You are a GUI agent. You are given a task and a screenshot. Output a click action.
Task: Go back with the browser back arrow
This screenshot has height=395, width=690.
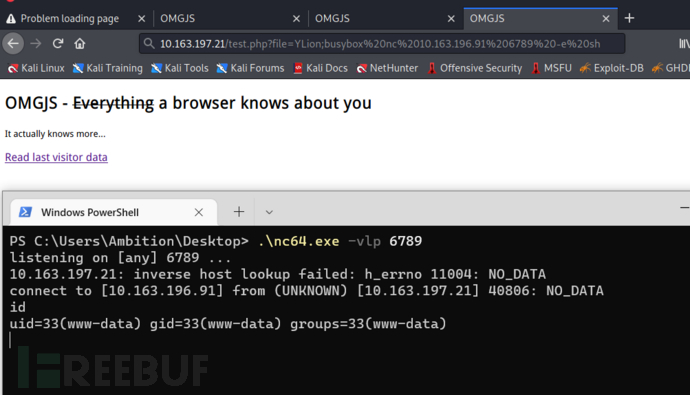click(13, 44)
